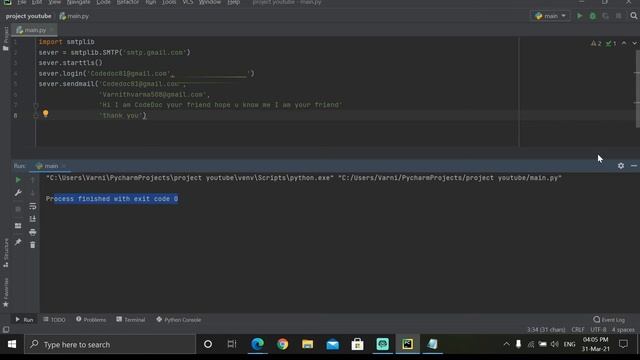Click the editor vertical scrollbar
The width and height of the screenshot is (640, 360).
[x=637, y=90]
